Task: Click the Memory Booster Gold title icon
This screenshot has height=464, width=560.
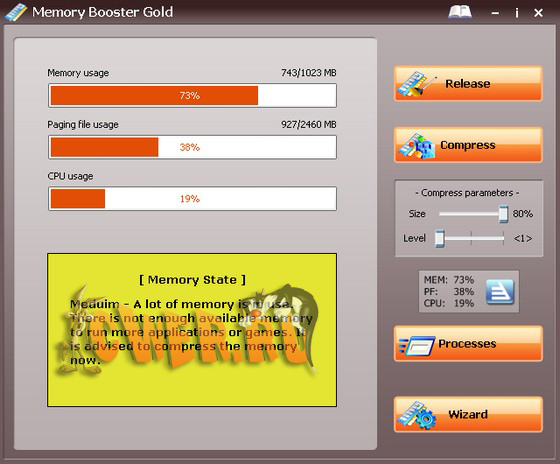Action: tap(16, 12)
